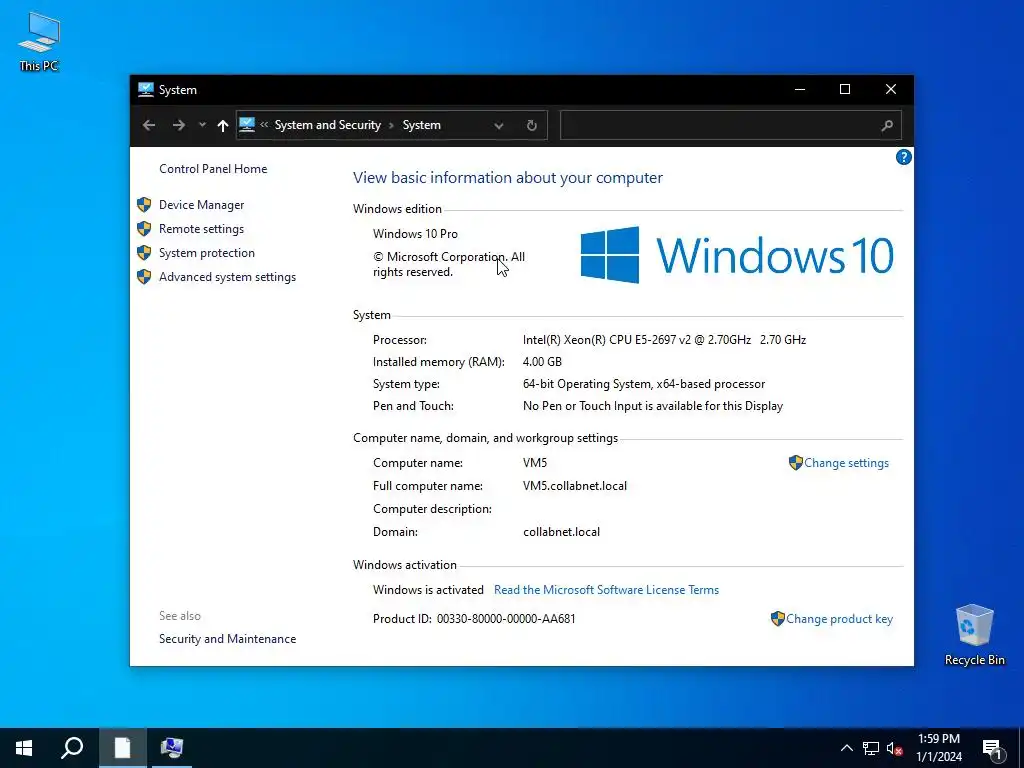Go to Control Panel Home
Viewport: 1024px width, 768px height.
click(x=213, y=168)
